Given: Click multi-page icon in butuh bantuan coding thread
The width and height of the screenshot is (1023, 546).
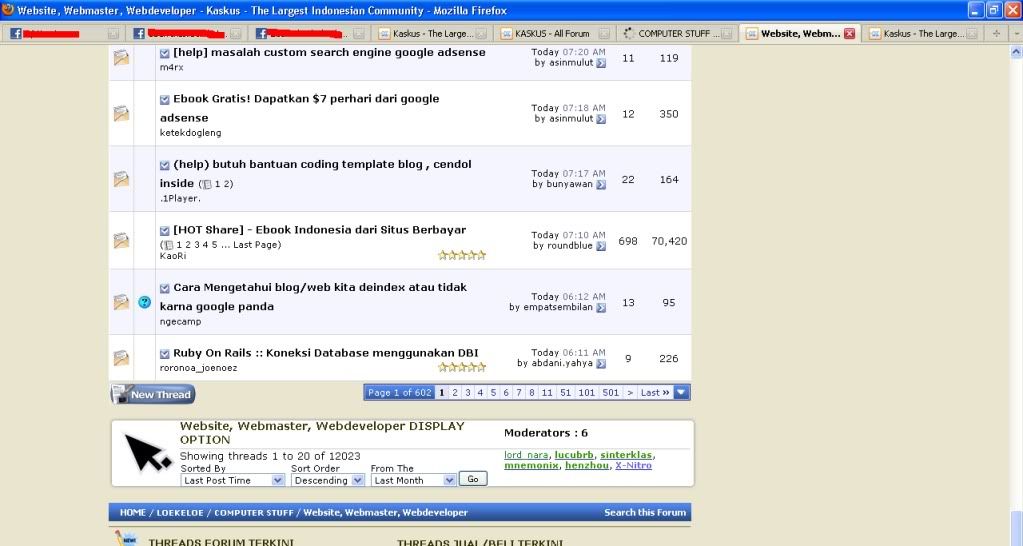Looking at the screenshot, I should (x=206, y=185).
